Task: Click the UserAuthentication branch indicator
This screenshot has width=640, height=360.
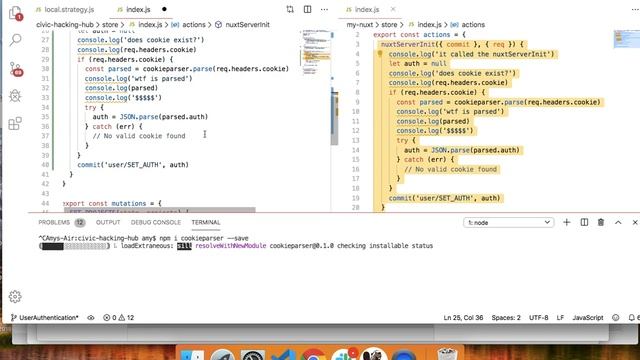Action: 44,318
